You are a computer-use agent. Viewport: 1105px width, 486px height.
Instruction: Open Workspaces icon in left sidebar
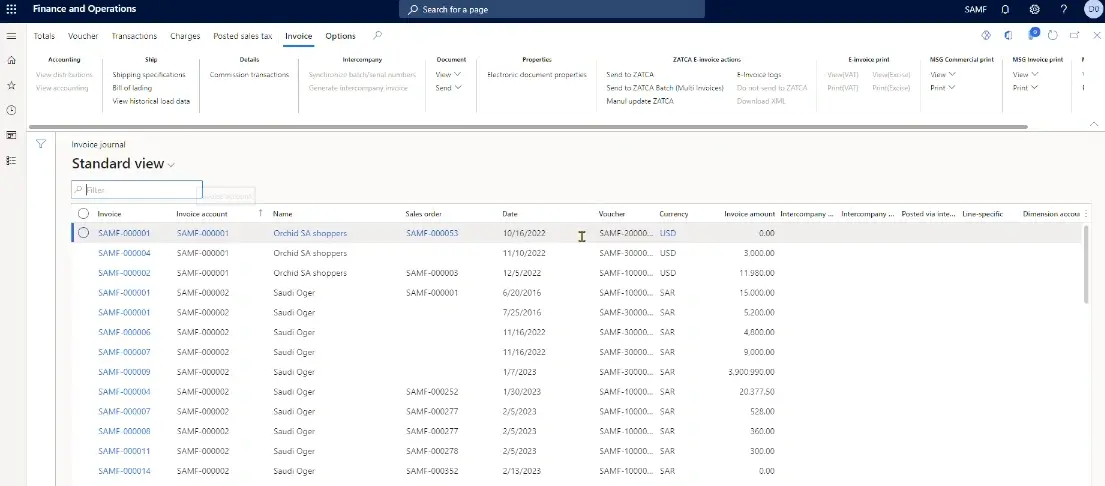11,135
